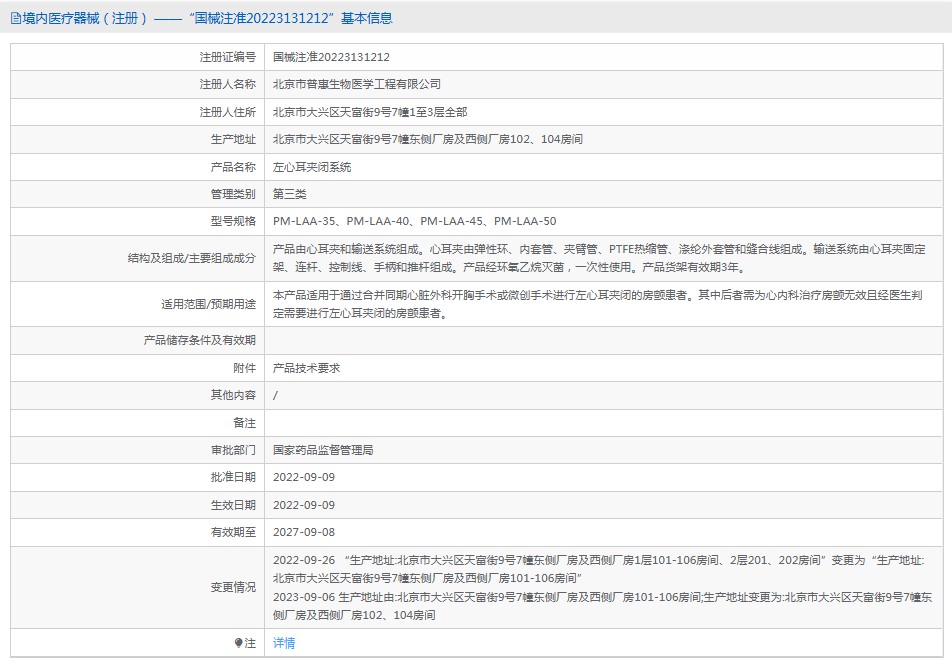
Task: Click the 2022-09-26 change record entry
Action: 600,569
